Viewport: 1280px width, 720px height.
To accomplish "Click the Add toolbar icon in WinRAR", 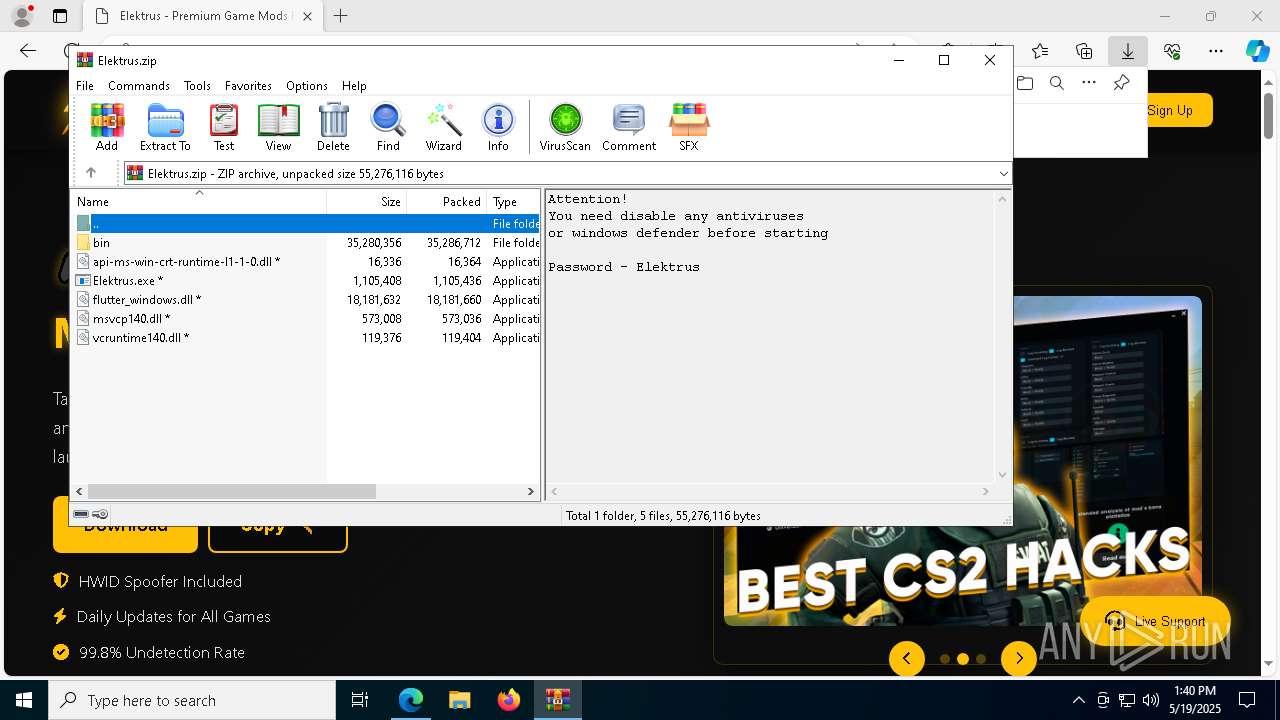I will coord(107,127).
